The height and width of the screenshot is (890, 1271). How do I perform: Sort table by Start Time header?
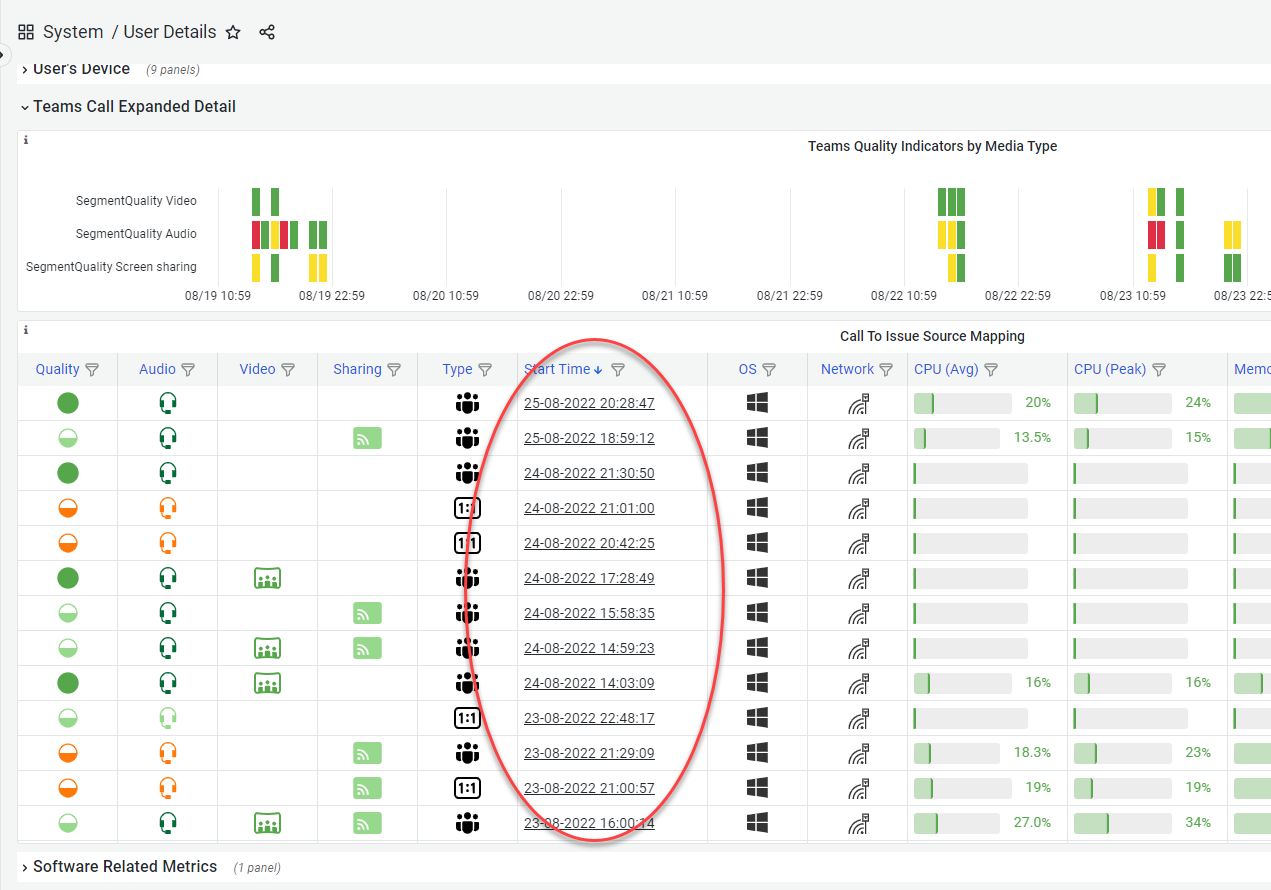tap(557, 370)
